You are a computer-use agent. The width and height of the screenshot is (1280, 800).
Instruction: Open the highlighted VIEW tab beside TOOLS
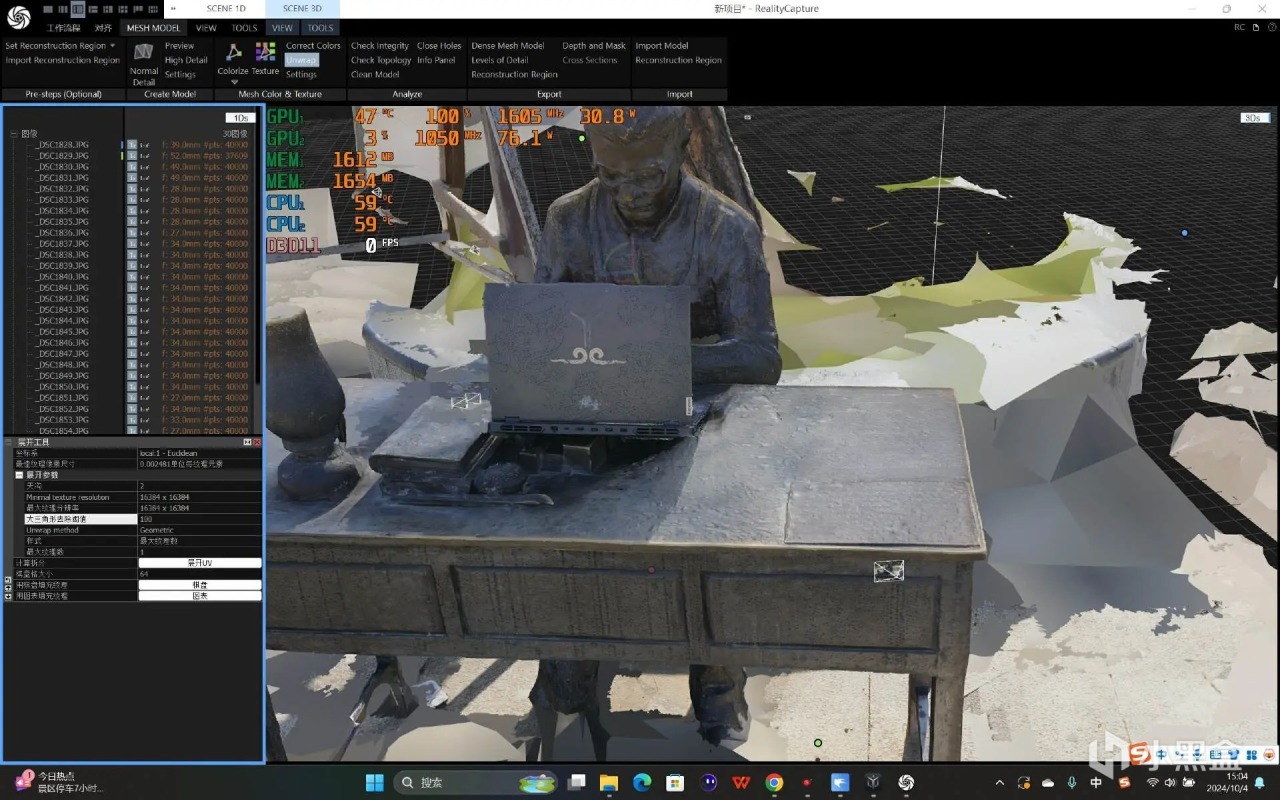(282, 28)
